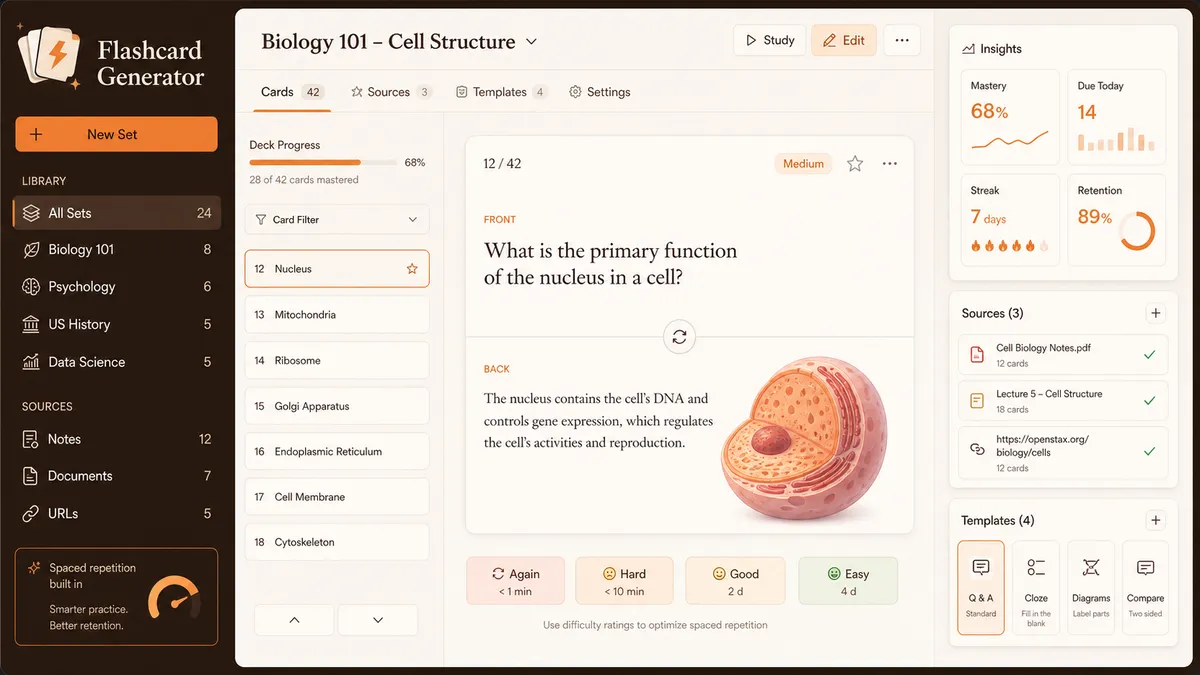The height and width of the screenshot is (675, 1200).
Task: Click the New Set button
Action: (x=116, y=134)
